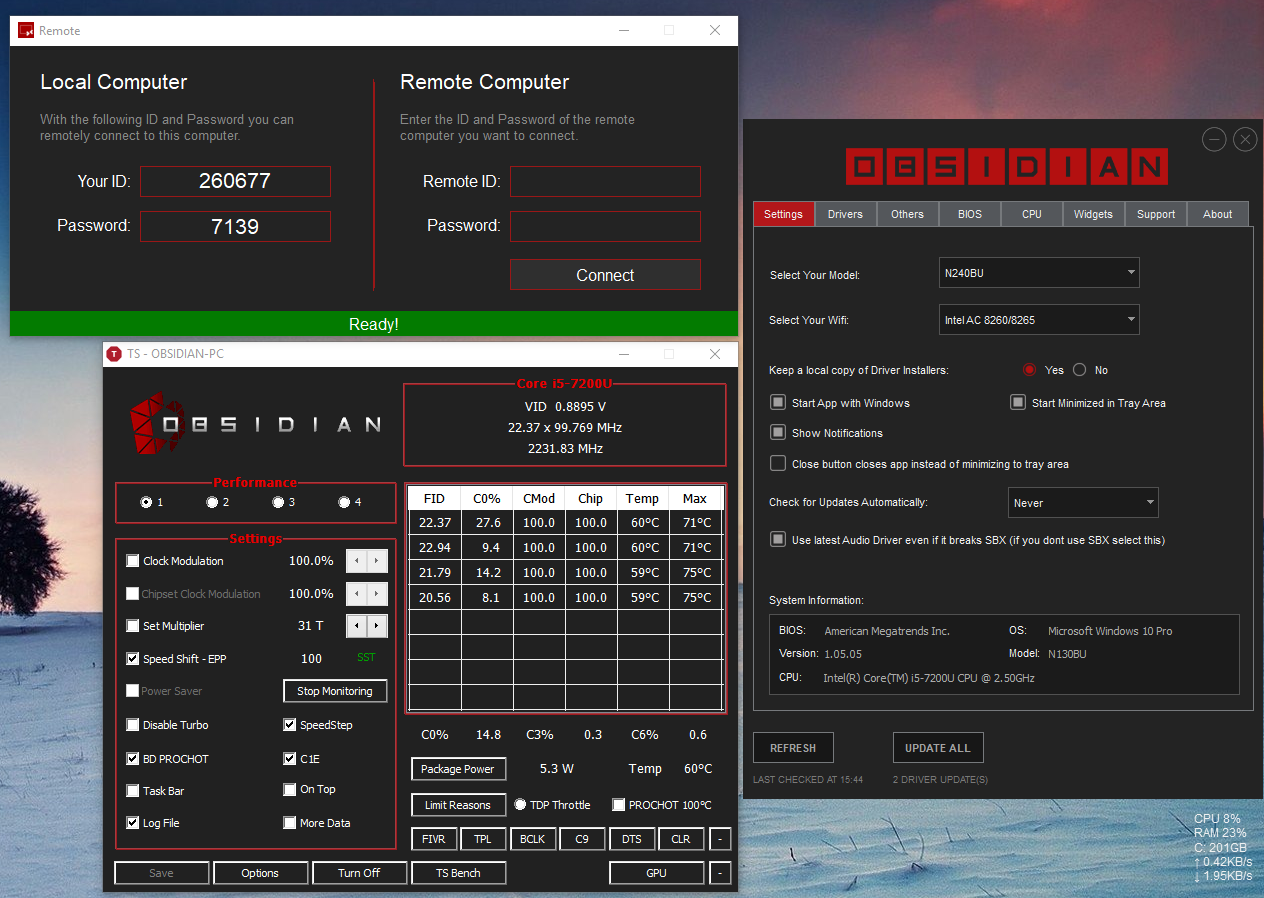The width and height of the screenshot is (1264, 898).
Task: Toggle Start App with Windows
Action: click(x=777, y=403)
